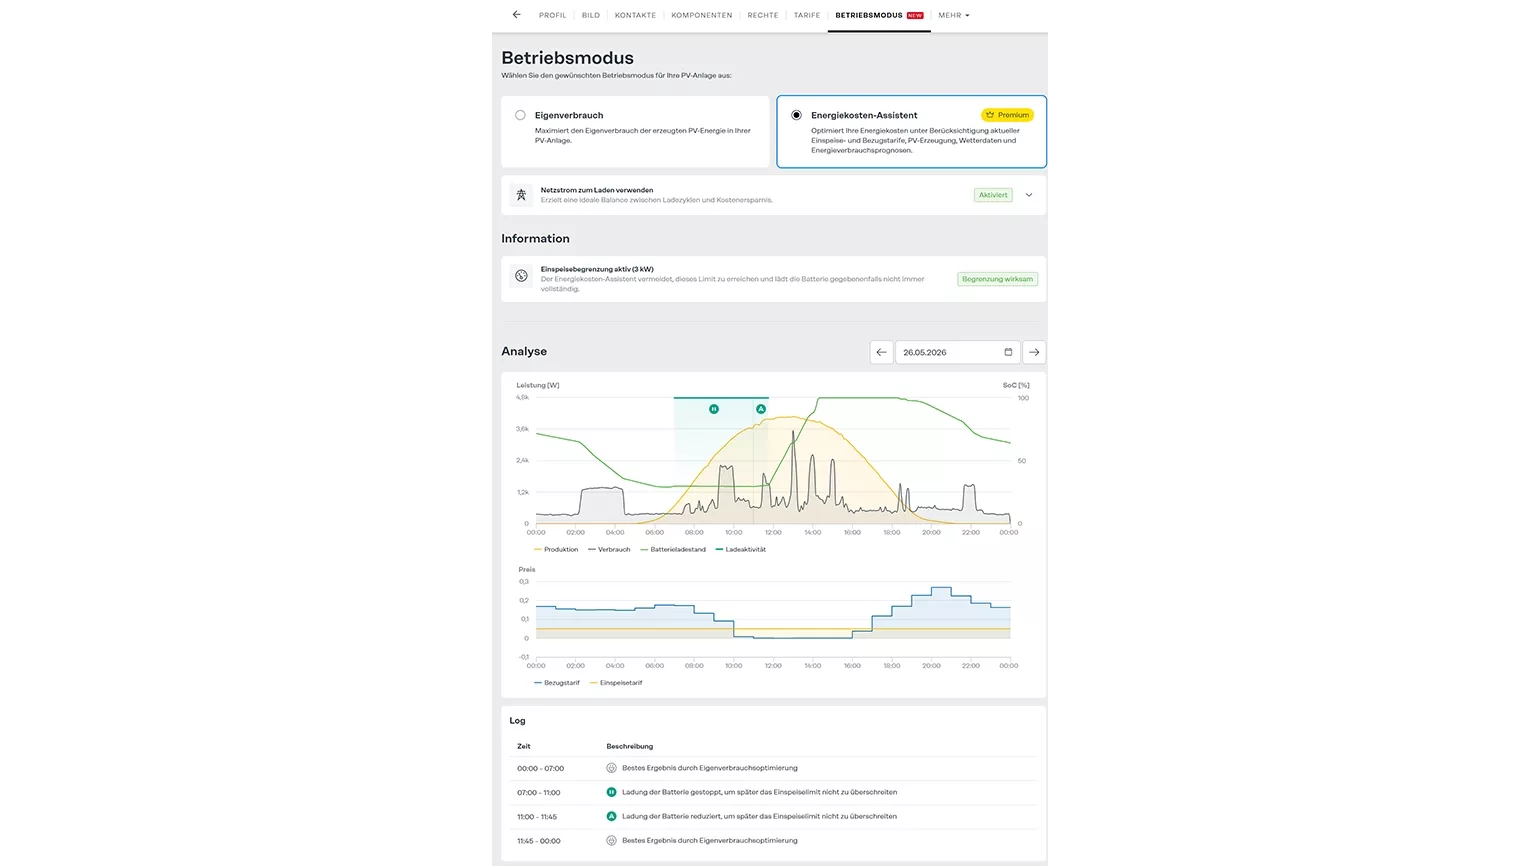Click the date field showing 26.05.2026
The width and height of the screenshot is (1540, 866).
click(x=957, y=352)
